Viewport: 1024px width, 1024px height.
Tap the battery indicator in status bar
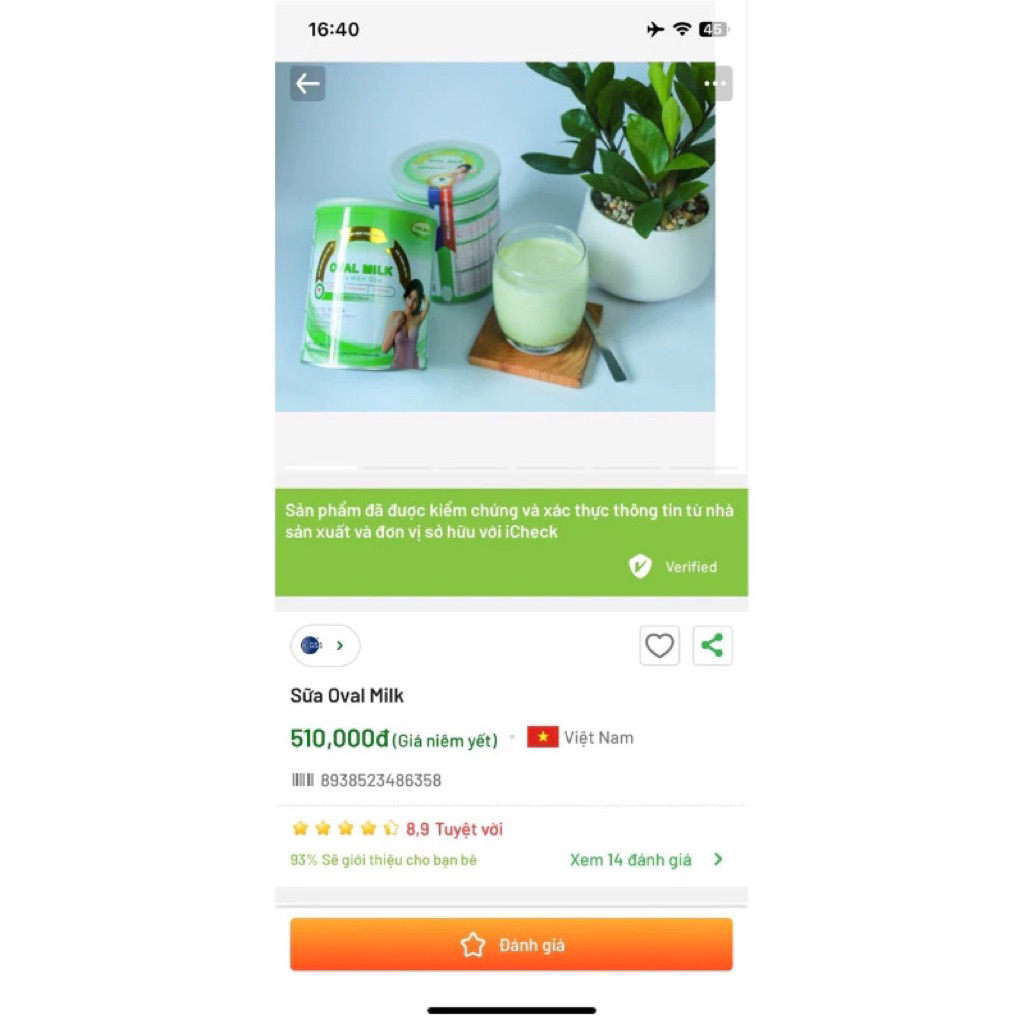click(713, 29)
